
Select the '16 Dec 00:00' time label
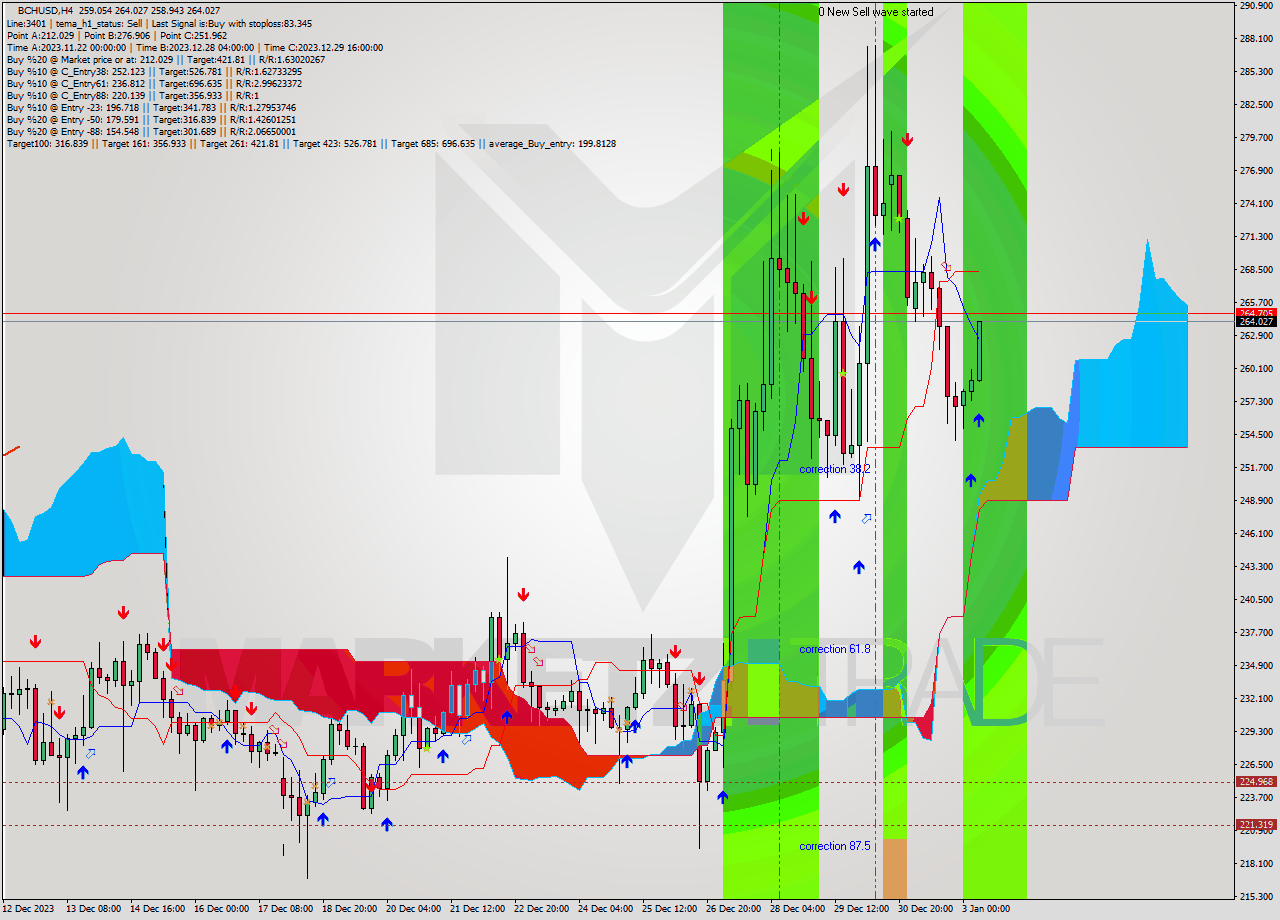pyautogui.click(x=221, y=909)
